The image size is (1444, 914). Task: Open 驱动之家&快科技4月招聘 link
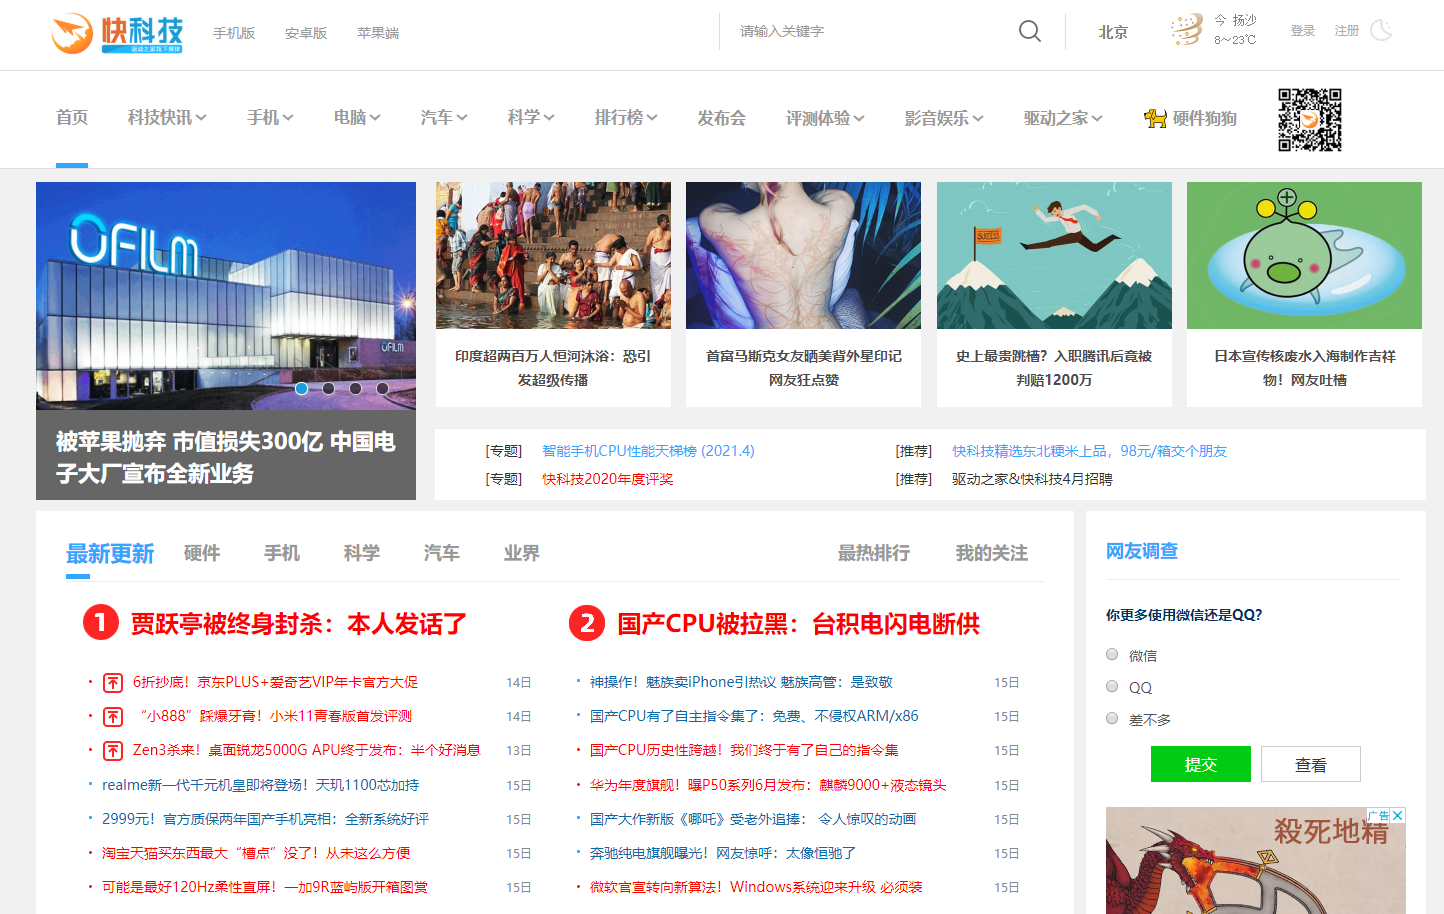pos(1032,479)
